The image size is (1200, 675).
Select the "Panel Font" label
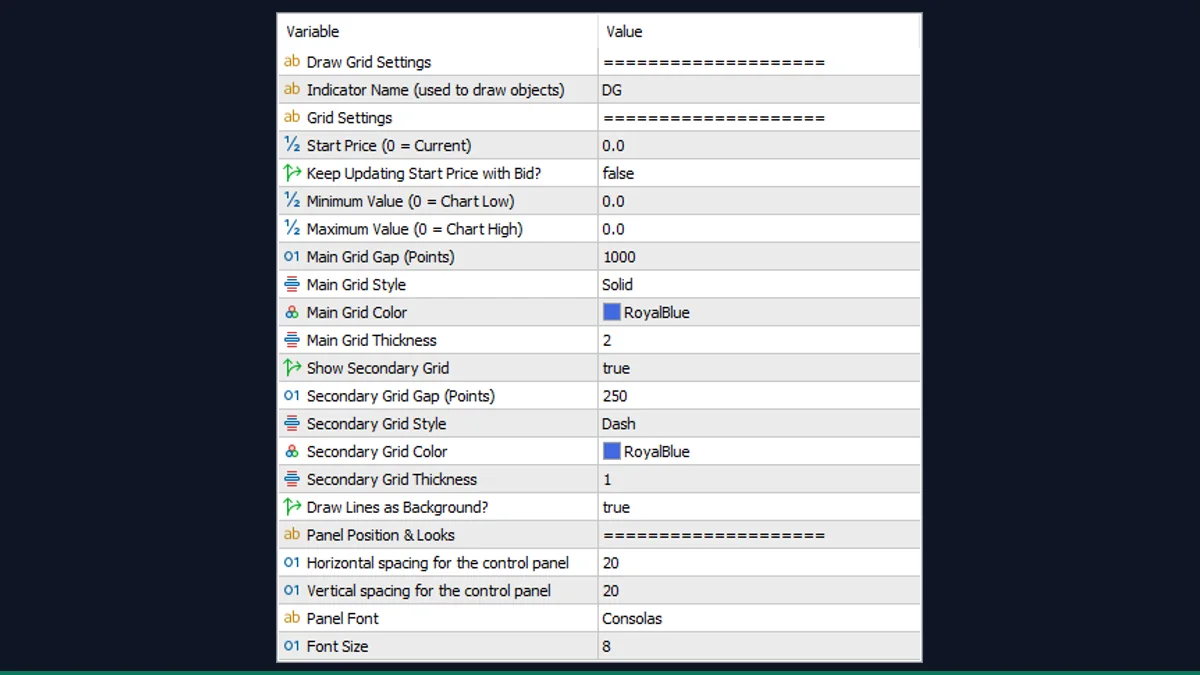[343, 618]
